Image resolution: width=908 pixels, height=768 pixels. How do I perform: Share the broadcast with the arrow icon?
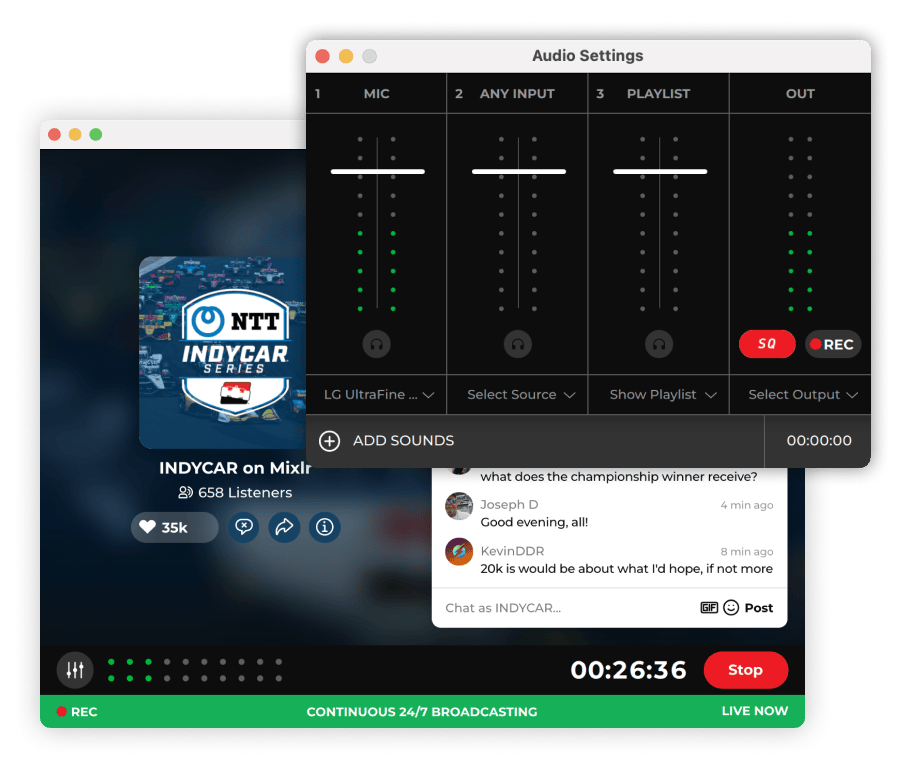point(284,527)
